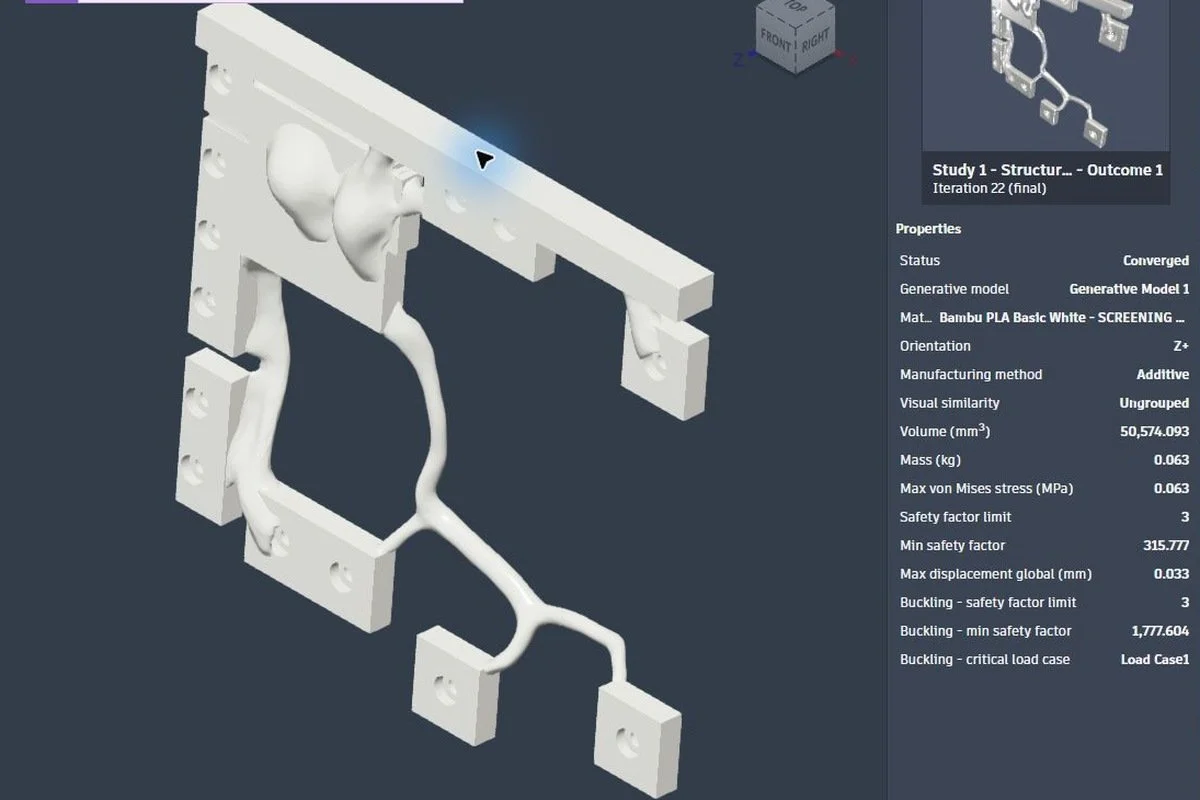Click the 'Status' property label
This screenshot has width=1200, height=800.
(920, 261)
